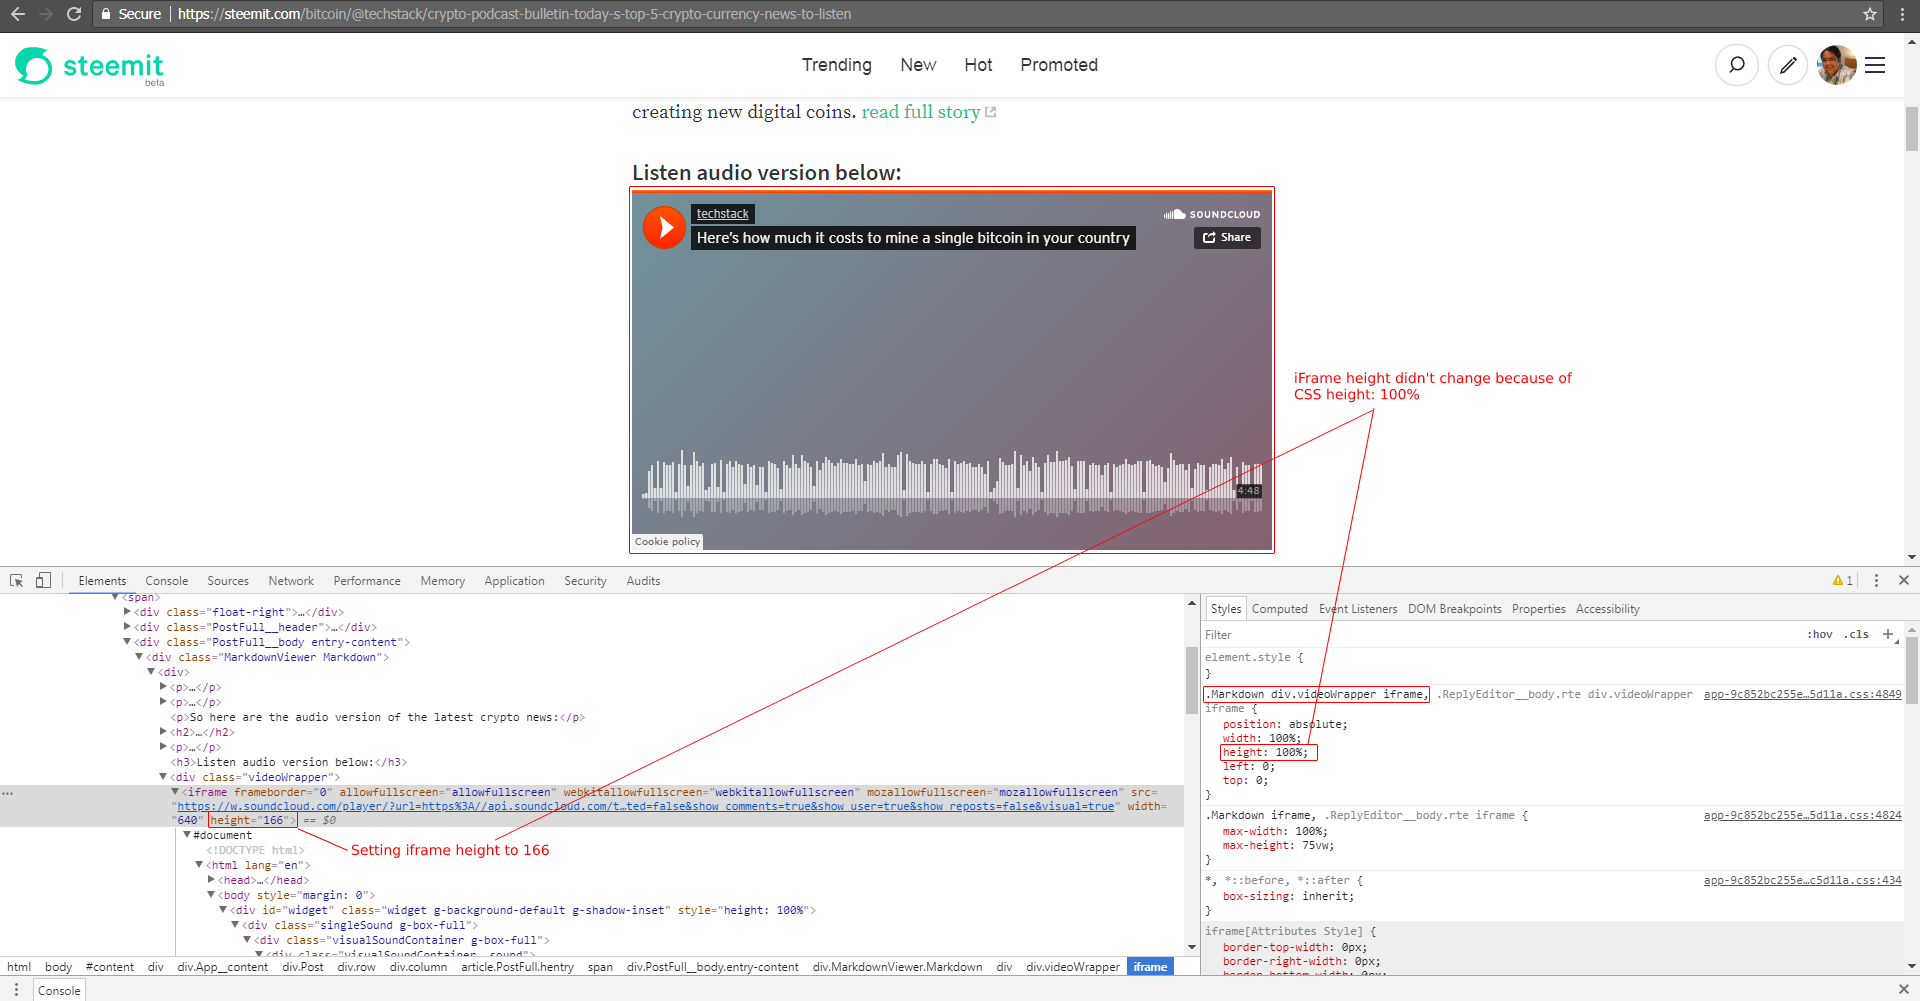Open steemit hamburger menu

point(1875,65)
